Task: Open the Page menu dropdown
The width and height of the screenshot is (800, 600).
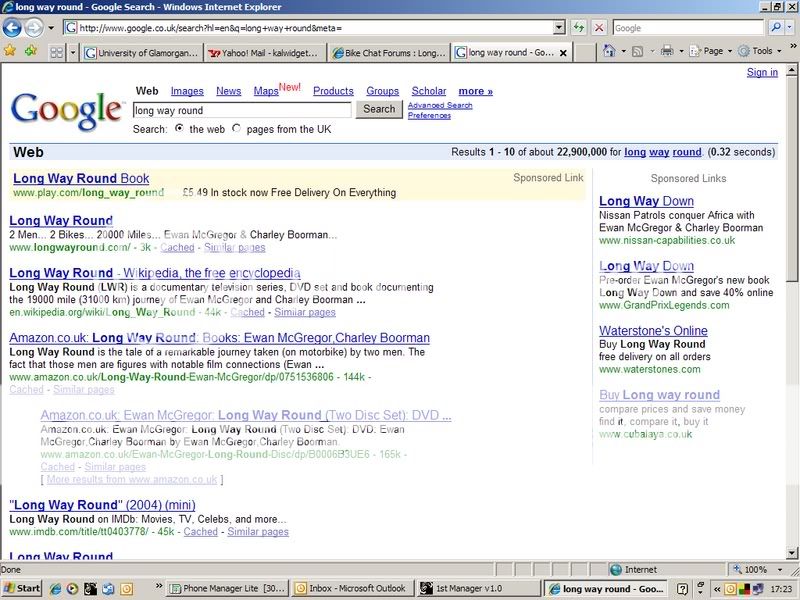Action: tap(709, 51)
